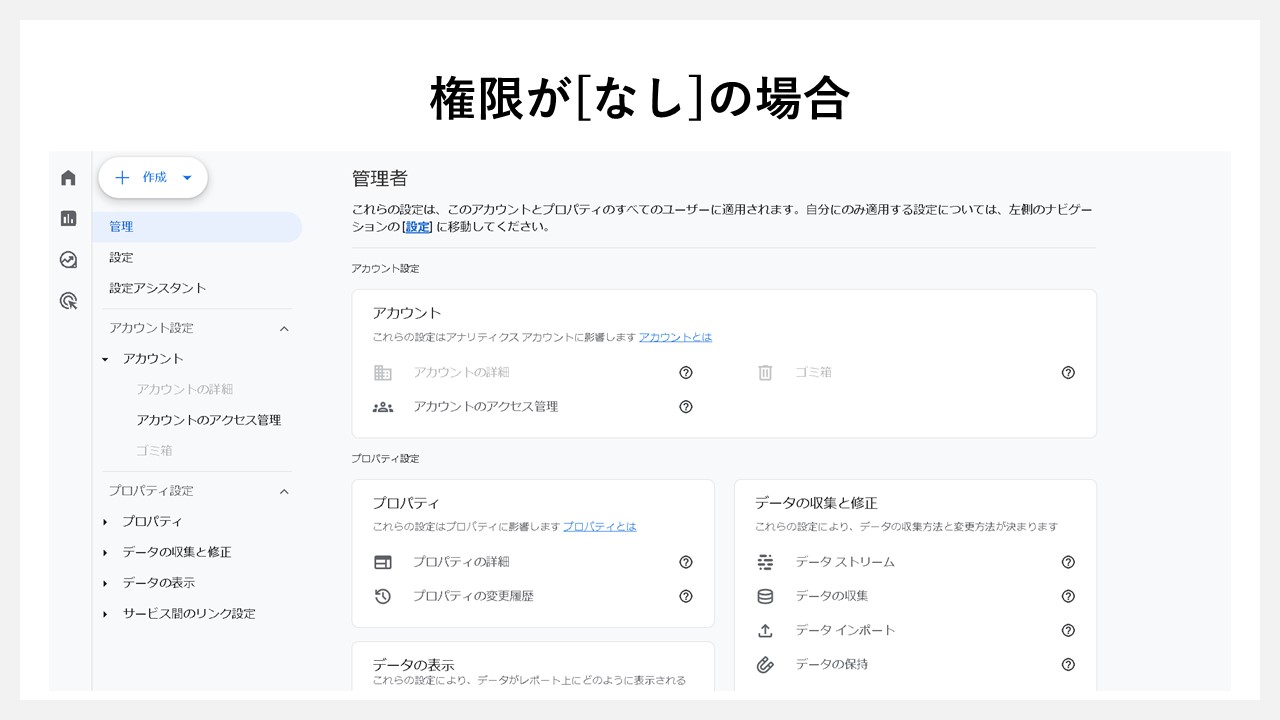This screenshot has width=1280, height=720.
Task: Click the Home icon in the left navigation
Action: coord(68,176)
